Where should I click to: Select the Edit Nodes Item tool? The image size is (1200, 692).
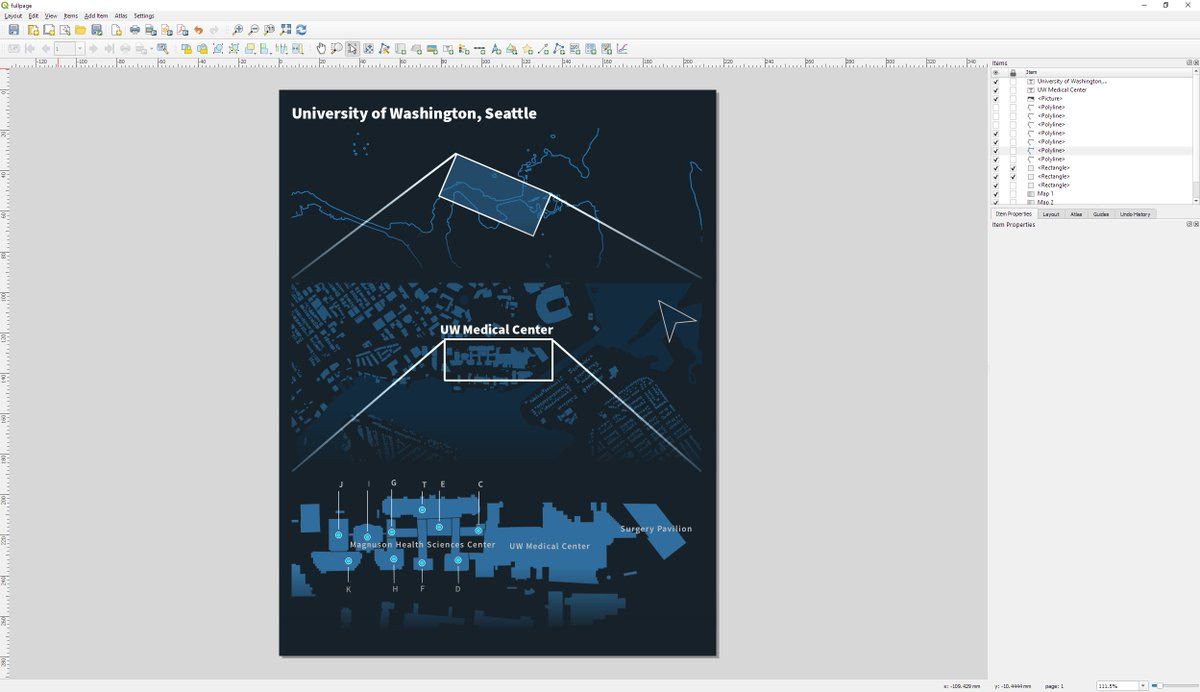pyautogui.click(x=384, y=48)
